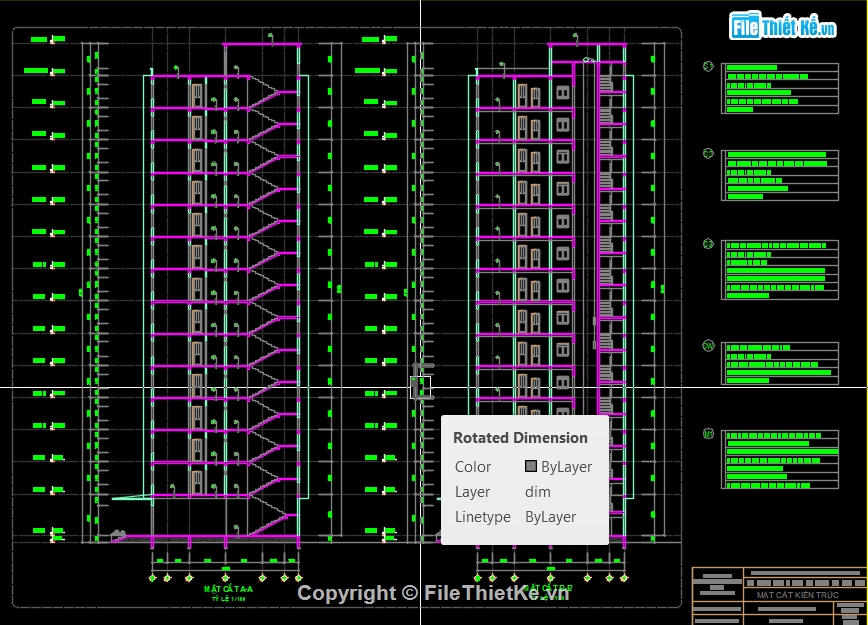This screenshot has height=625, width=868.
Task: Select the SW legend marker circle
Action: [x=708, y=346]
